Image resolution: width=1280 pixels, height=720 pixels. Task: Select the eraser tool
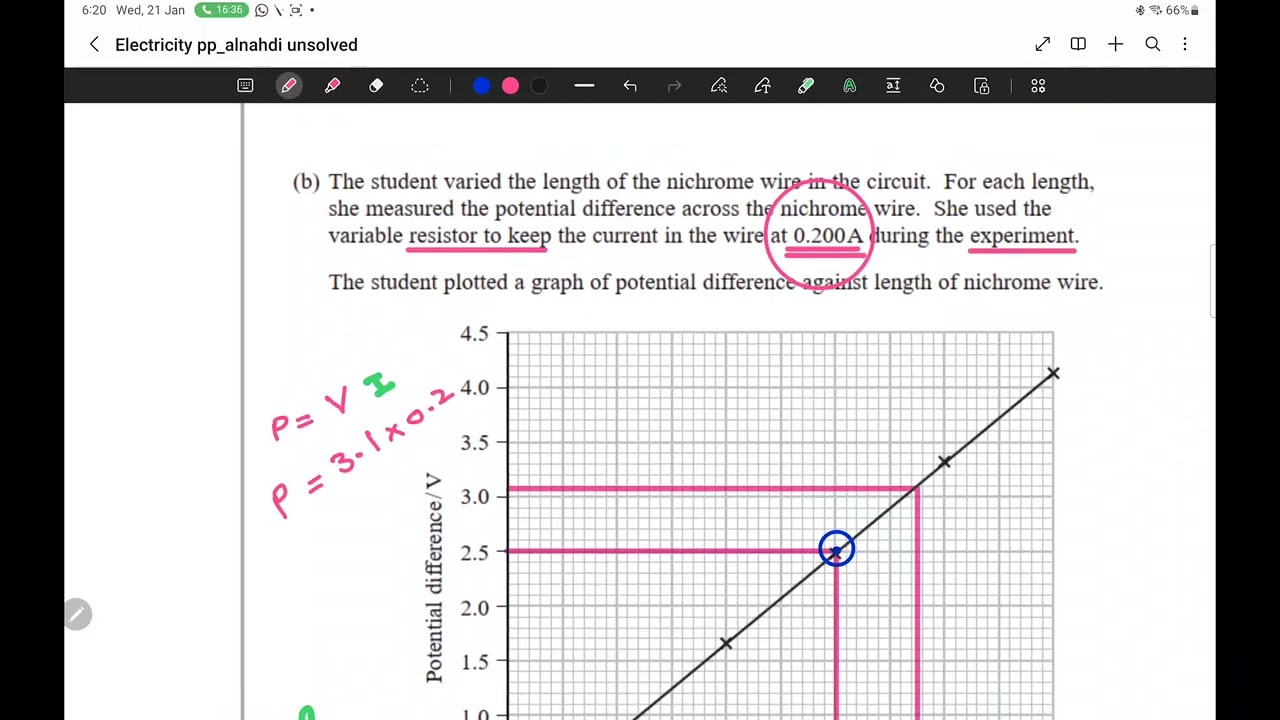[376, 86]
